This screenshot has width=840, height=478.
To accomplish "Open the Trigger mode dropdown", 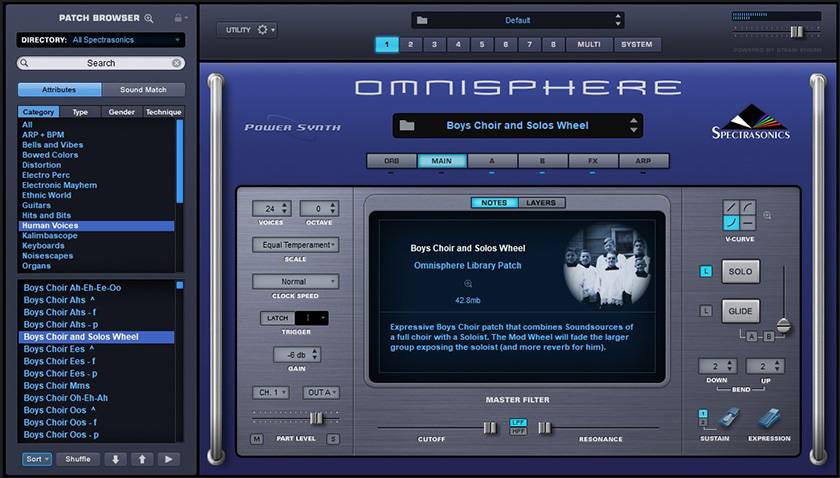I will pos(312,318).
